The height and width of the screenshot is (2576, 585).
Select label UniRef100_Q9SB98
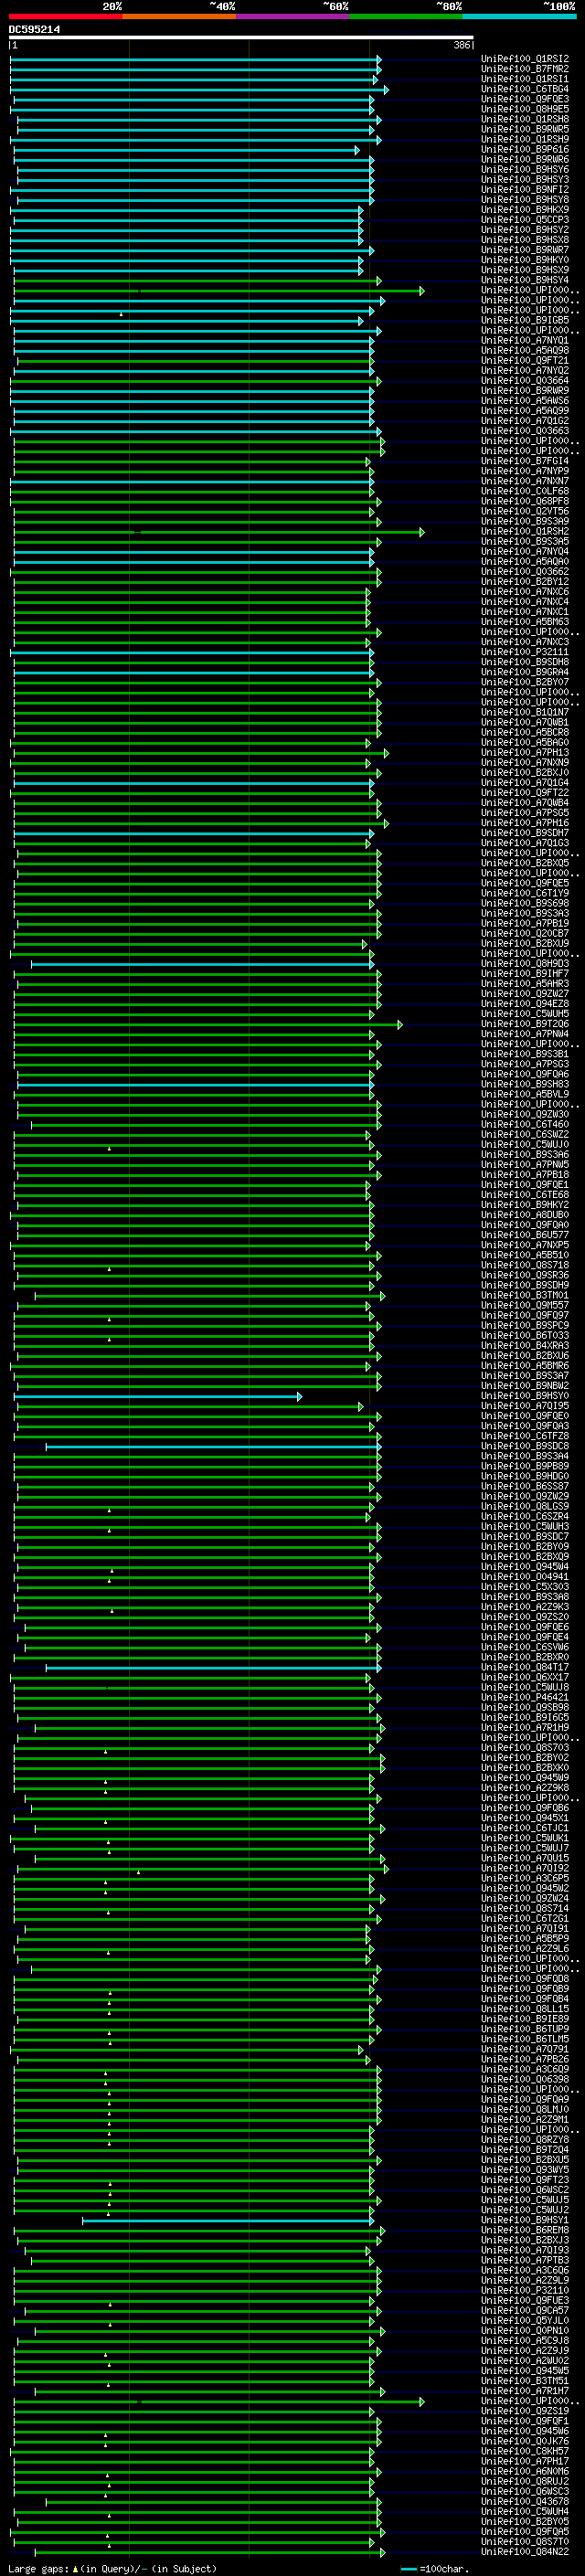[525, 1707]
